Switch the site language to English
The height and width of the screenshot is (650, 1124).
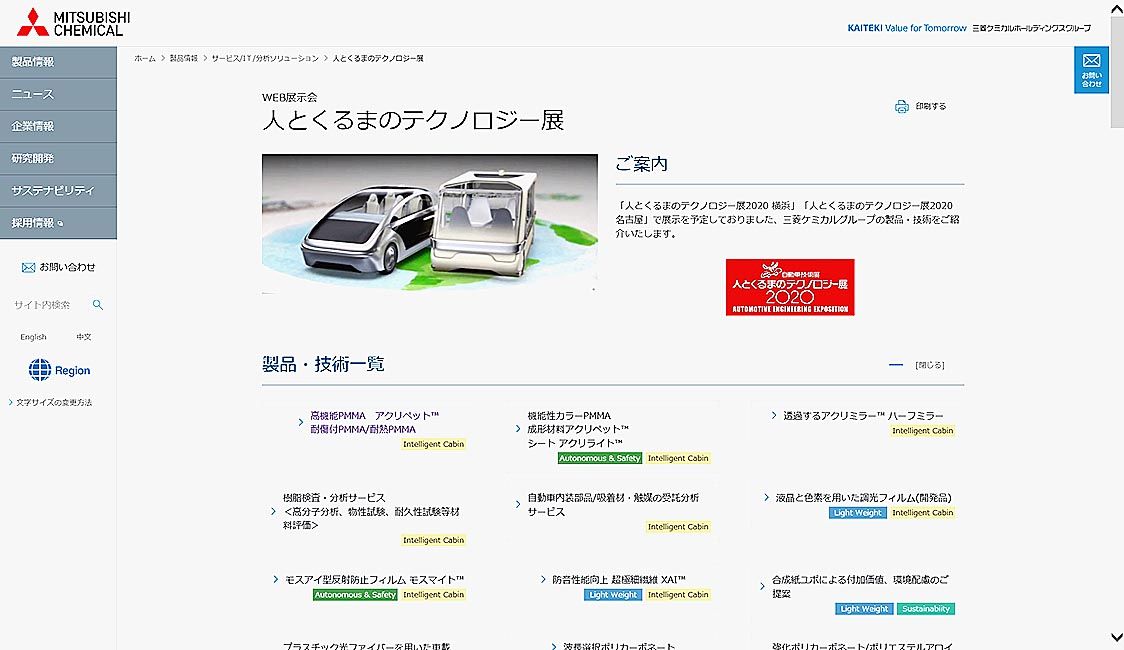coord(33,337)
